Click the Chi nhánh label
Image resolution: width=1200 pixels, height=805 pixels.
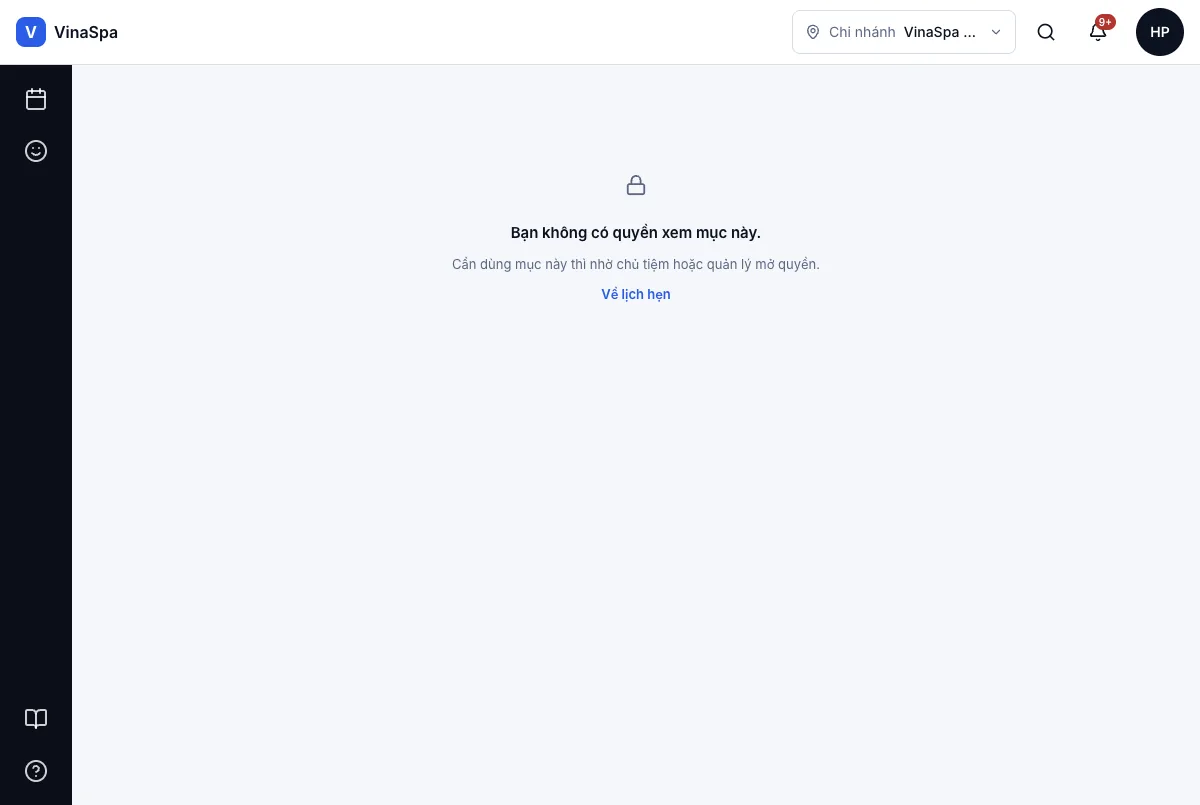(x=862, y=32)
